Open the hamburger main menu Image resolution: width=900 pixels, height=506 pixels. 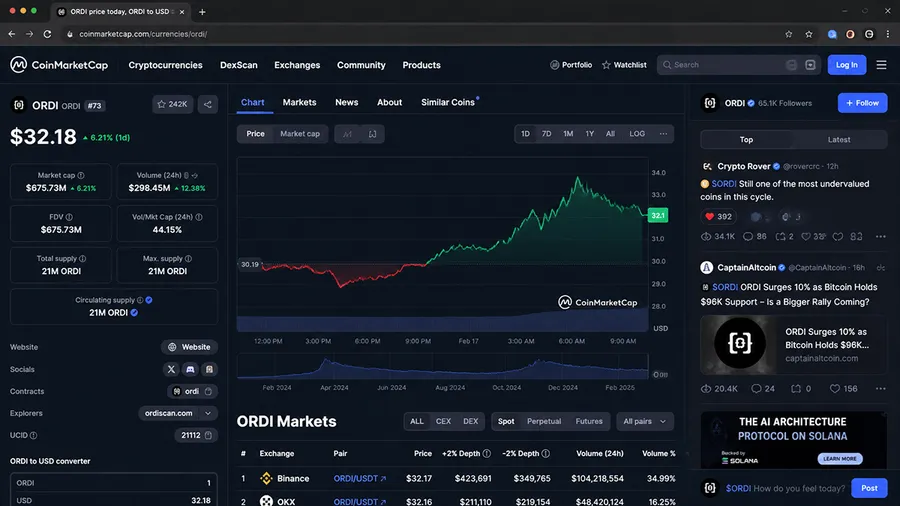pos(882,65)
